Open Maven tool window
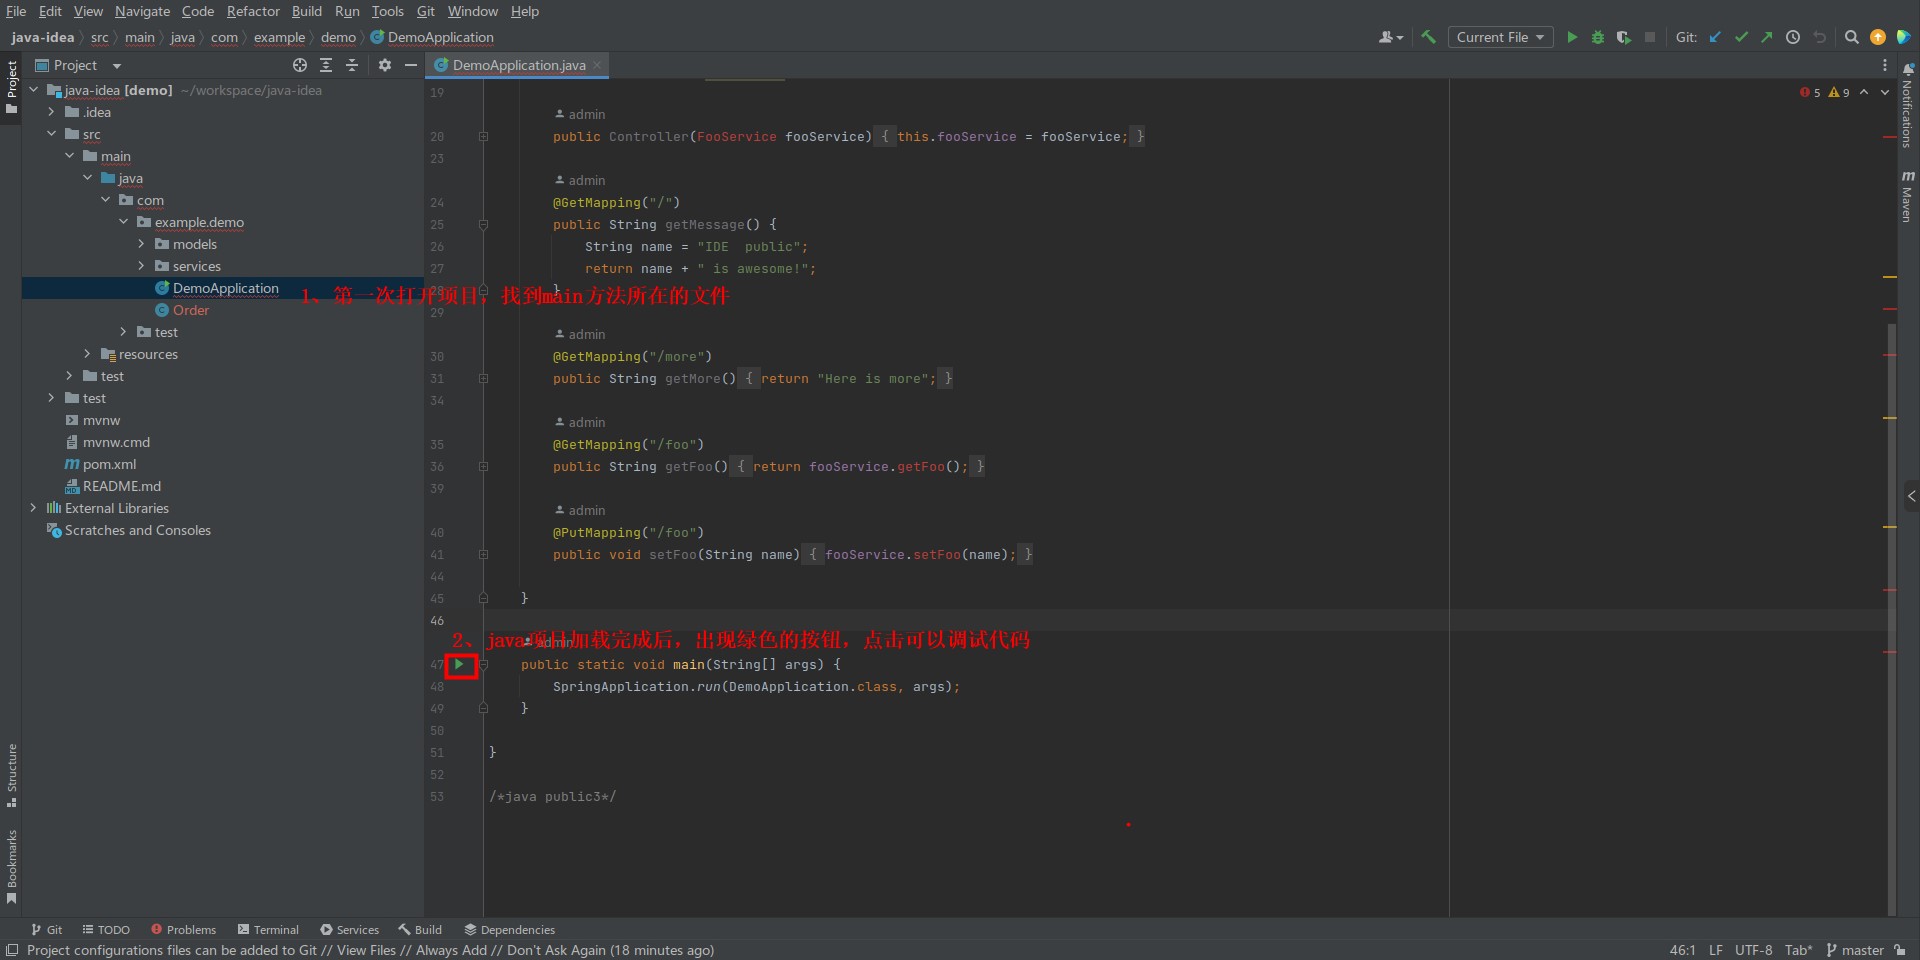 (x=1908, y=196)
